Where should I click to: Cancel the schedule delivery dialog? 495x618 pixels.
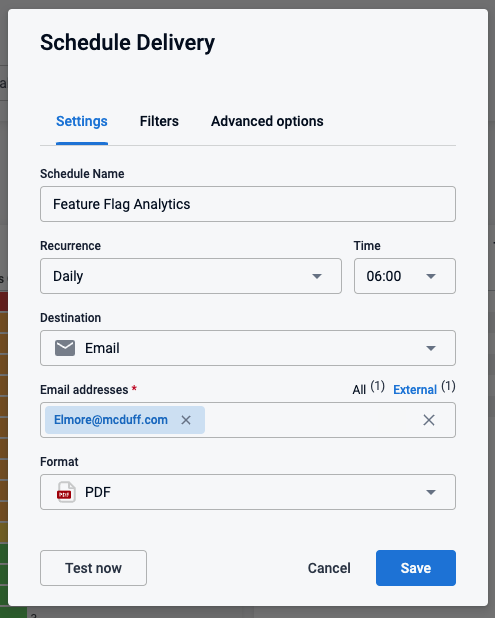pos(329,568)
